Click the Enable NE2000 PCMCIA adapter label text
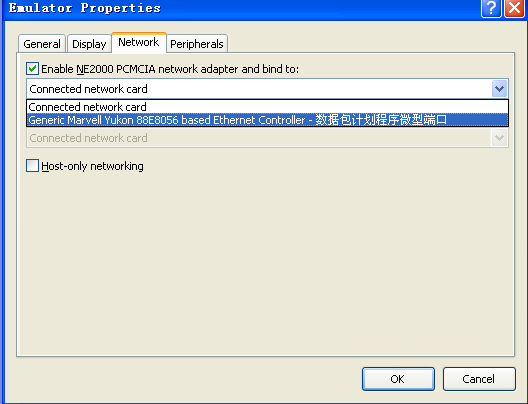The height and width of the screenshot is (404, 528). tap(170, 69)
